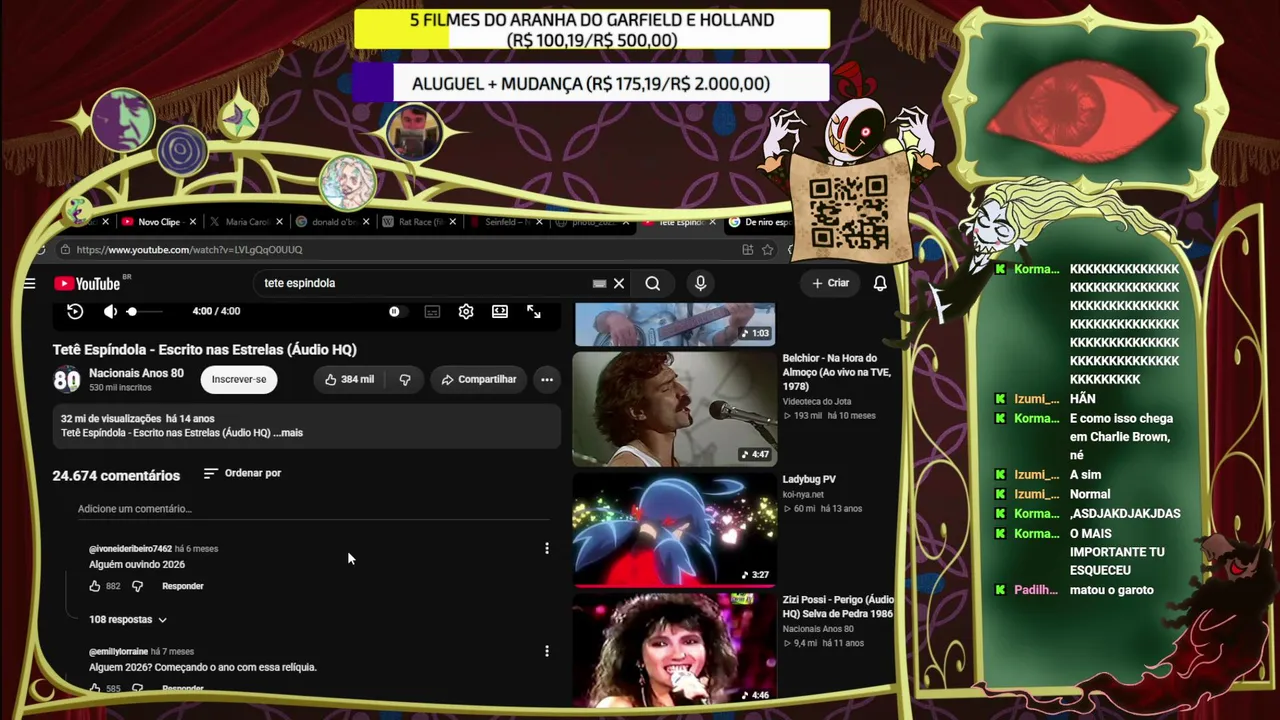Image resolution: width=1280 pixels, height=720 pixels.
Task: Open the YouTube notifications bell
Action: point(880,283)
